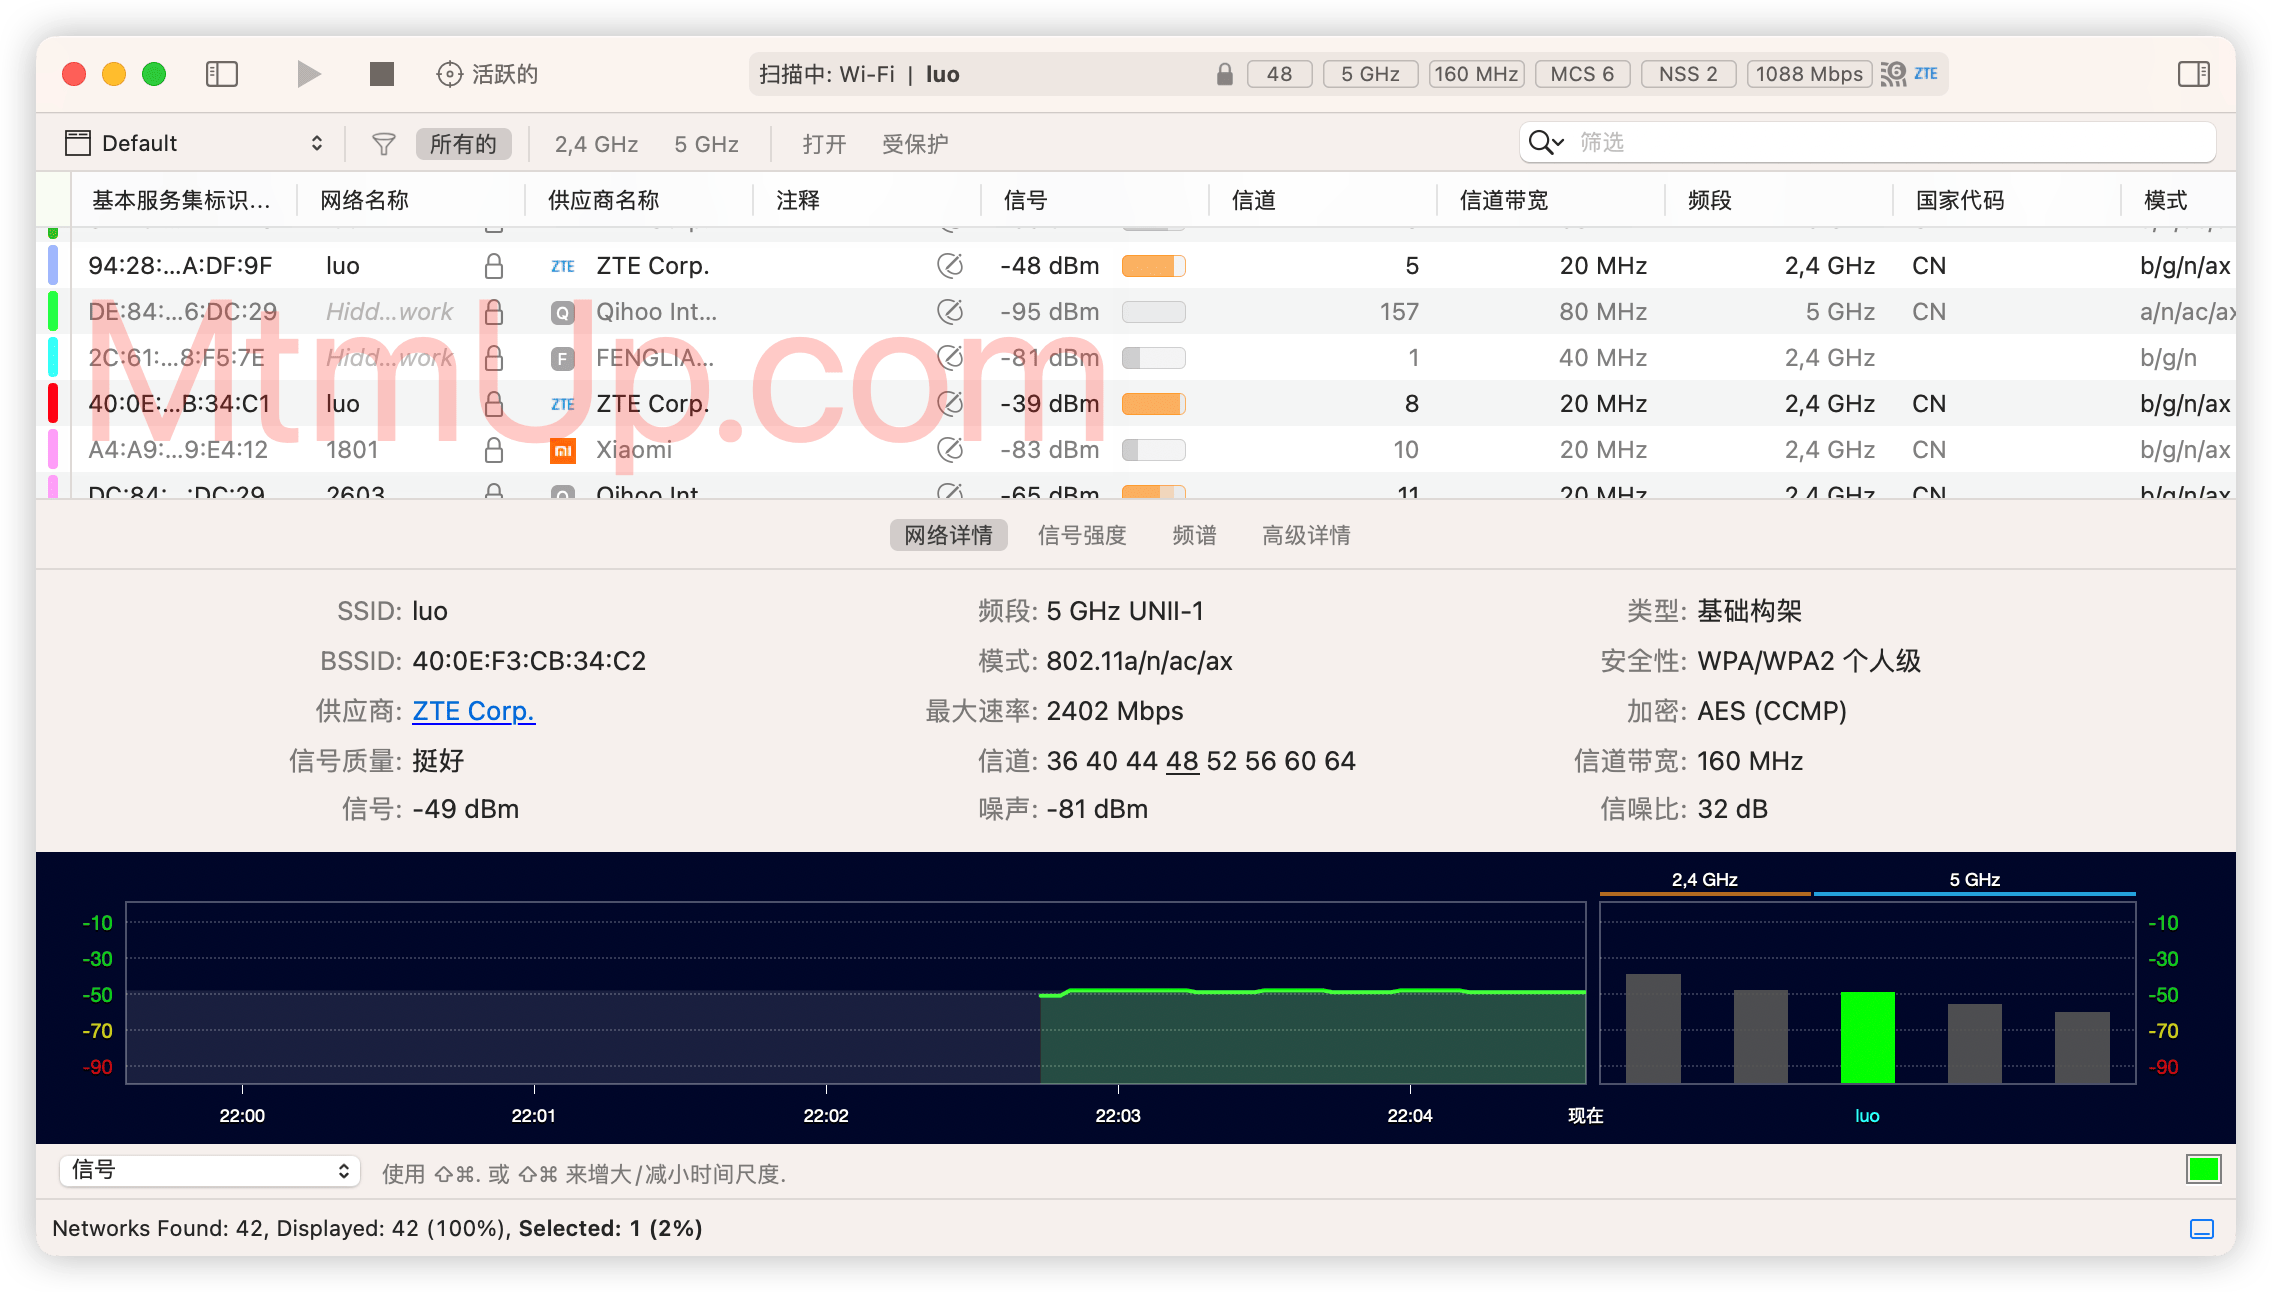
Task: Switch to the 频谱 tab
Action: point(1193,535)
